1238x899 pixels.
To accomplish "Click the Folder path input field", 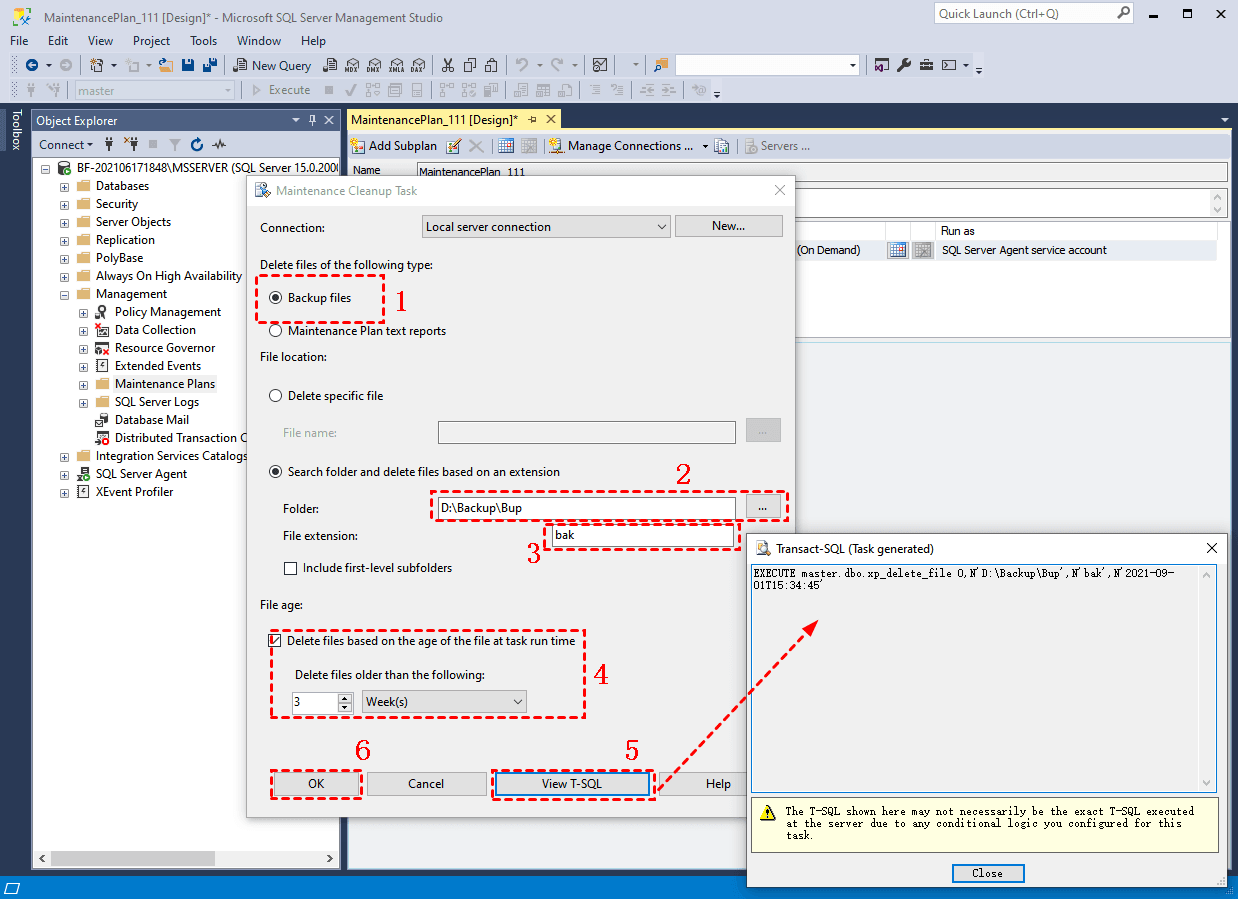I will point(587,508).
